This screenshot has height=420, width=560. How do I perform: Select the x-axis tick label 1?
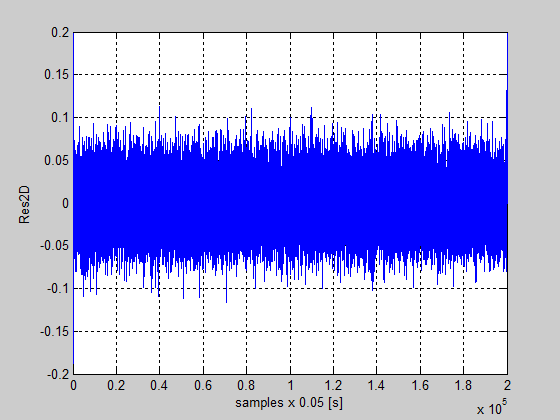tap(290, 385)
